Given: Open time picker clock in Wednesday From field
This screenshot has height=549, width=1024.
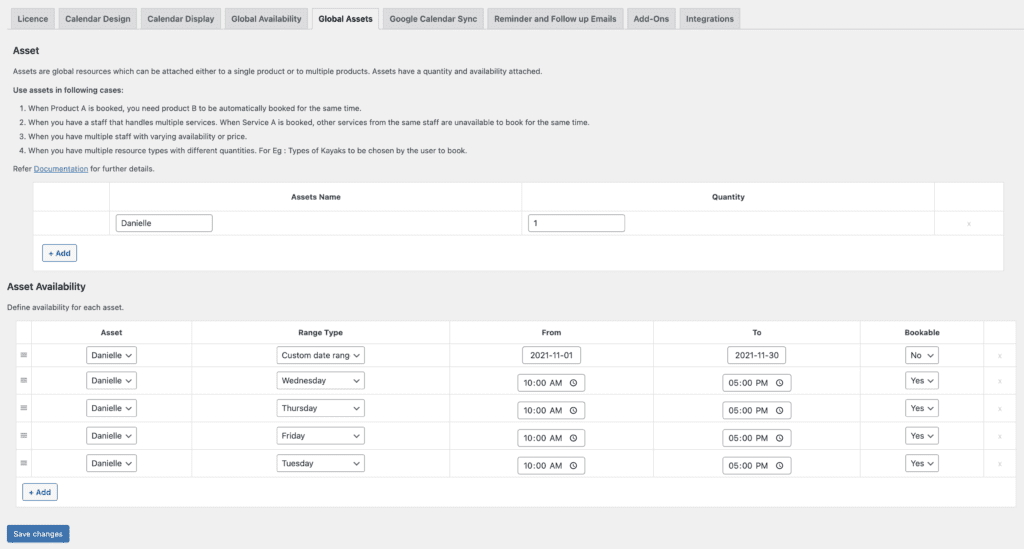Looking at the screenshot, I should tap(573, 383).
